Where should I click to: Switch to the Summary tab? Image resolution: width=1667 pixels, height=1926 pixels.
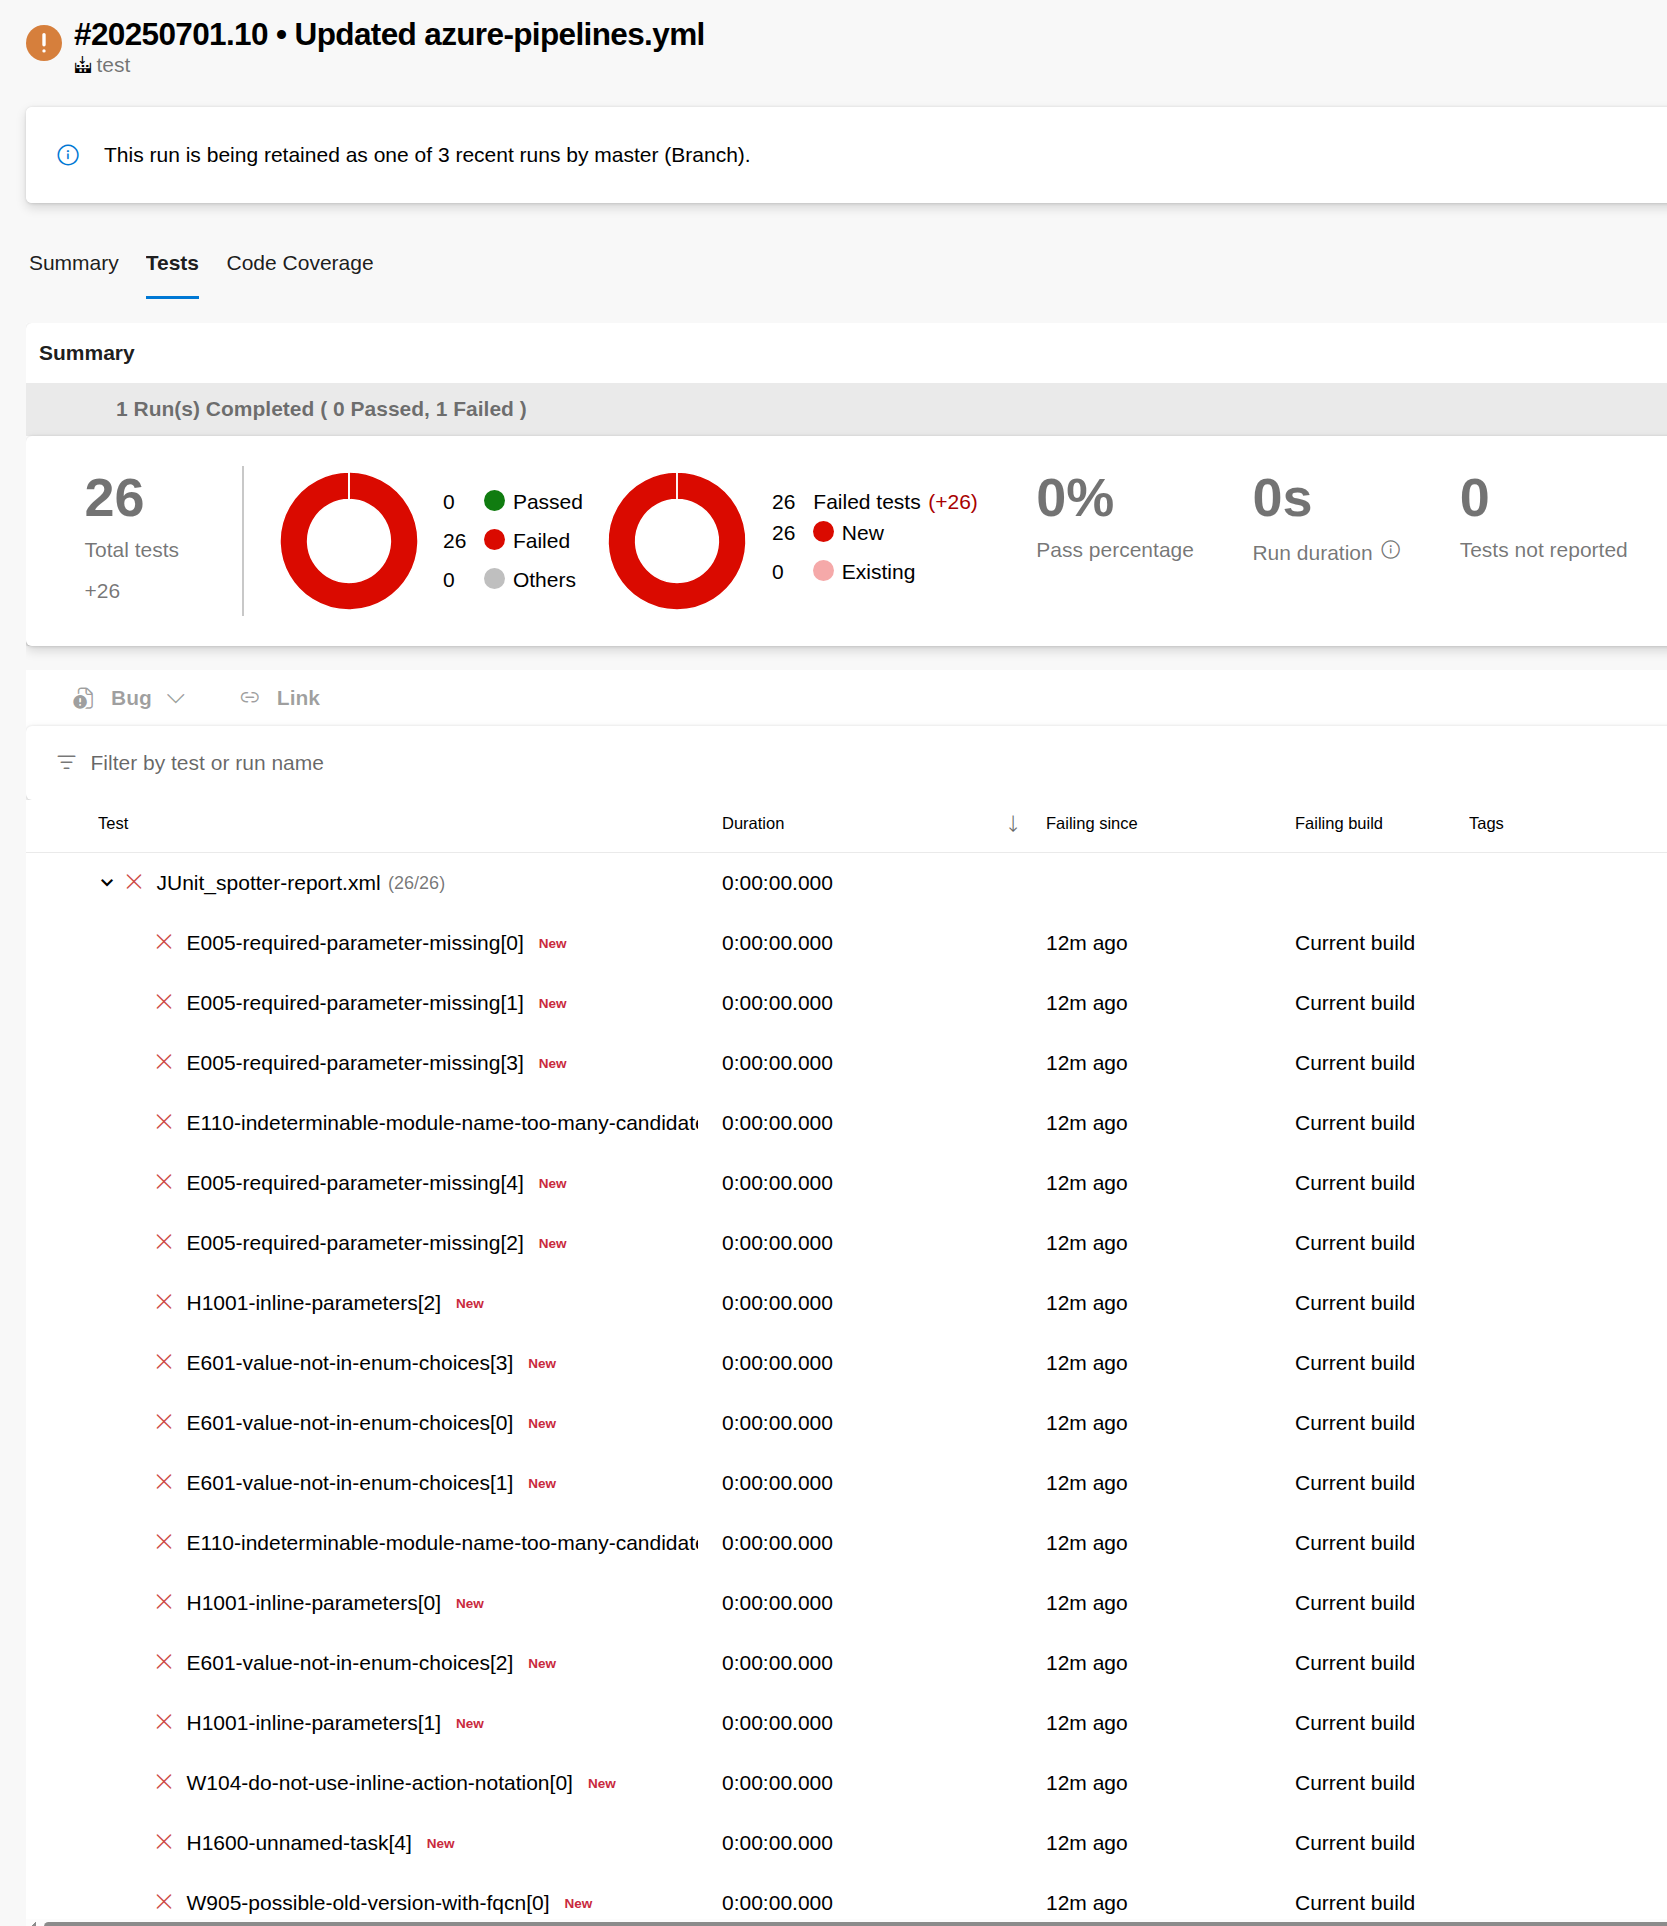coord(74,263)
